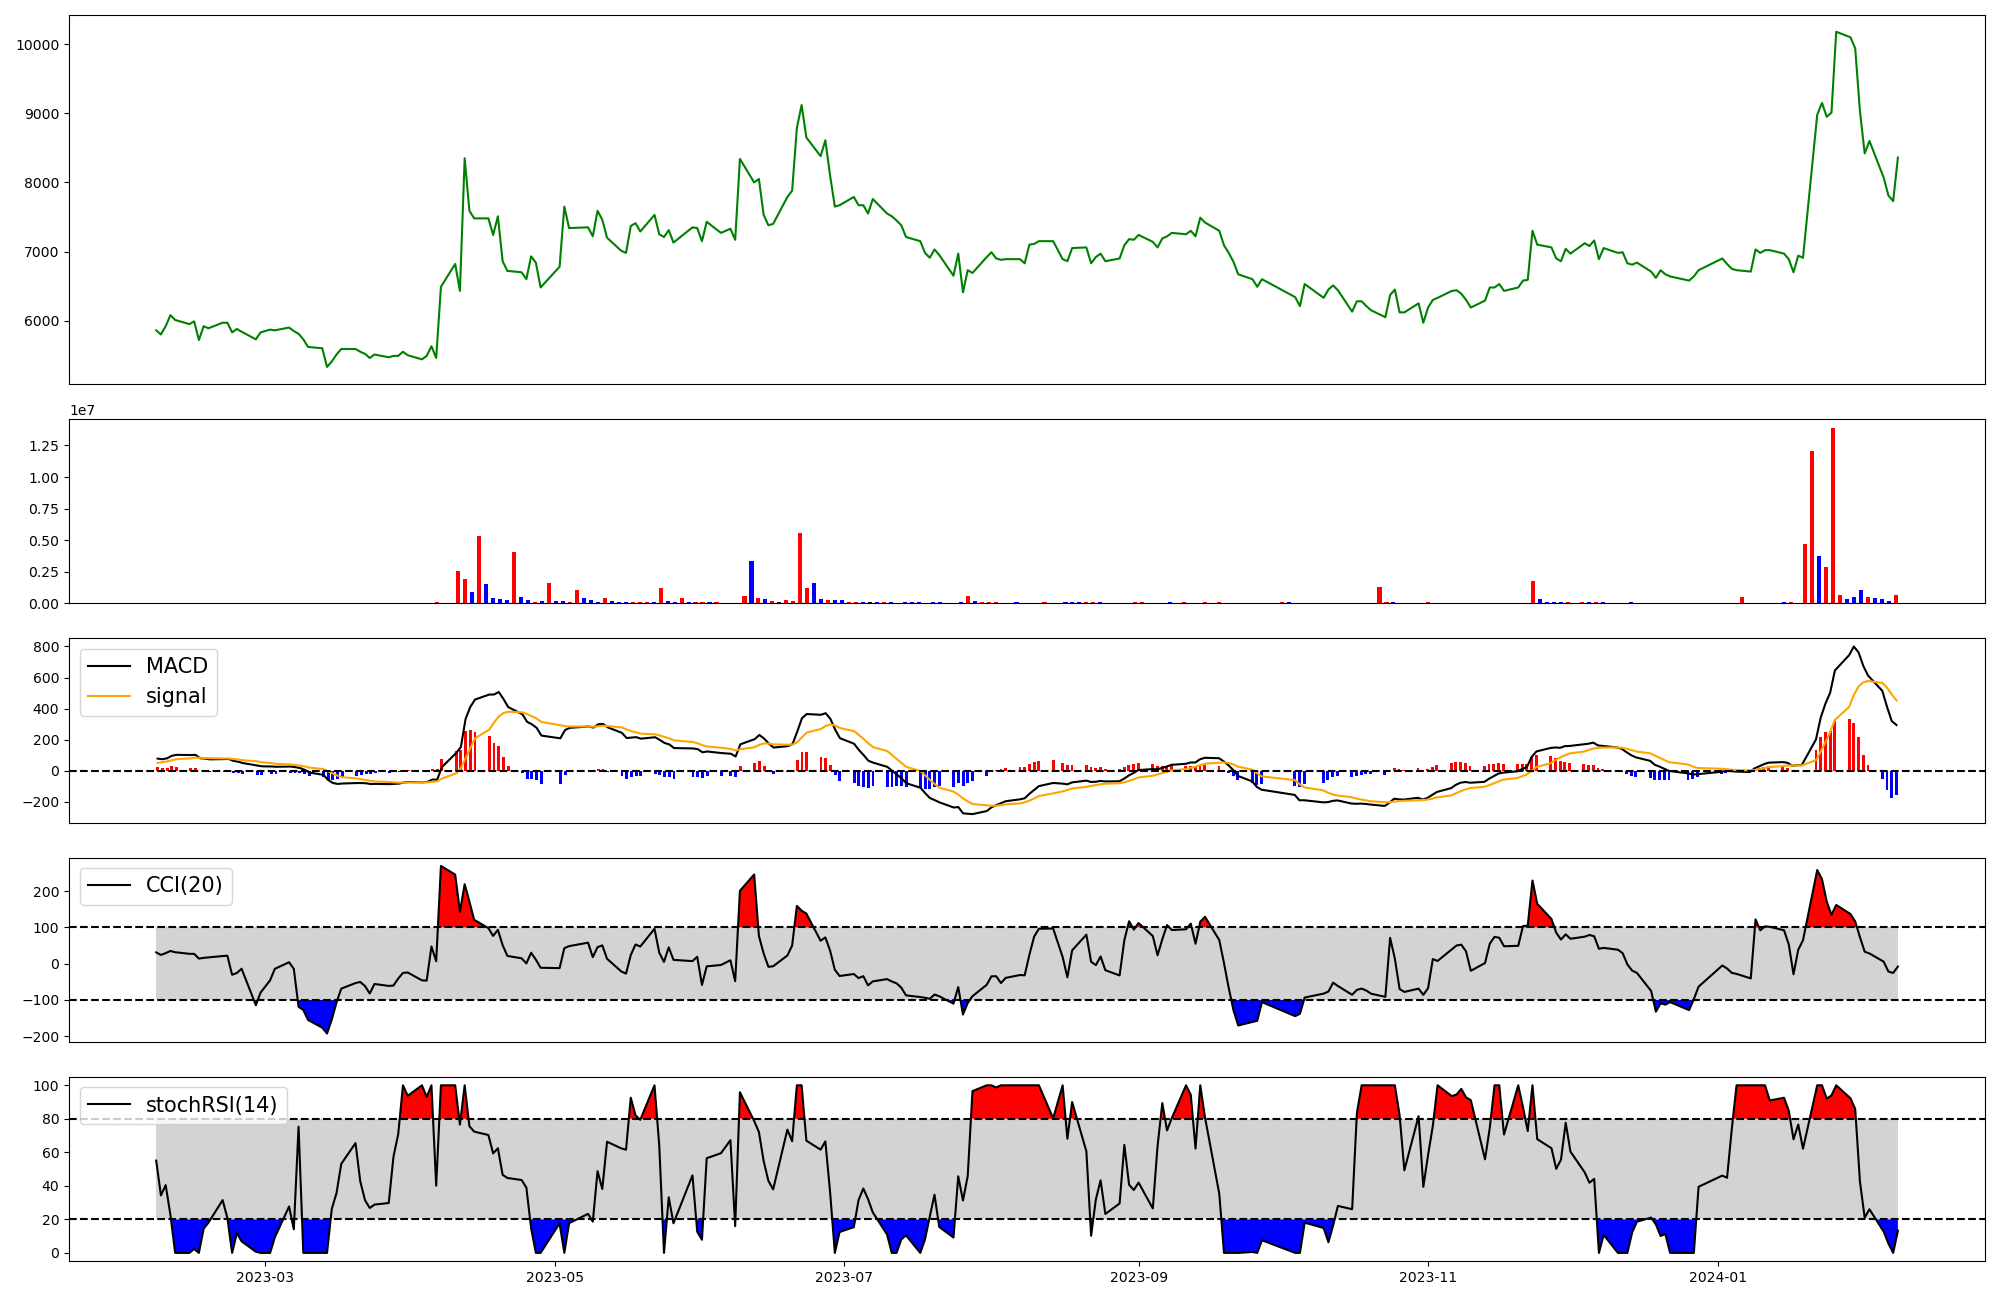This screenshot has width=2000, height=1300.
Task: Click the stochRSI(14) legend entry
Action: pyautogui.click(x=211, y=1104)
